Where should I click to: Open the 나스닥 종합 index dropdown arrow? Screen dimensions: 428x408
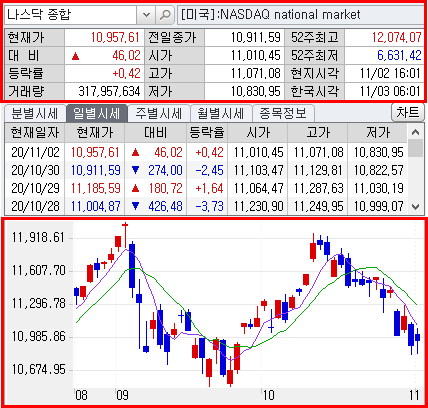pyautogui.click(x=146, y=15)
